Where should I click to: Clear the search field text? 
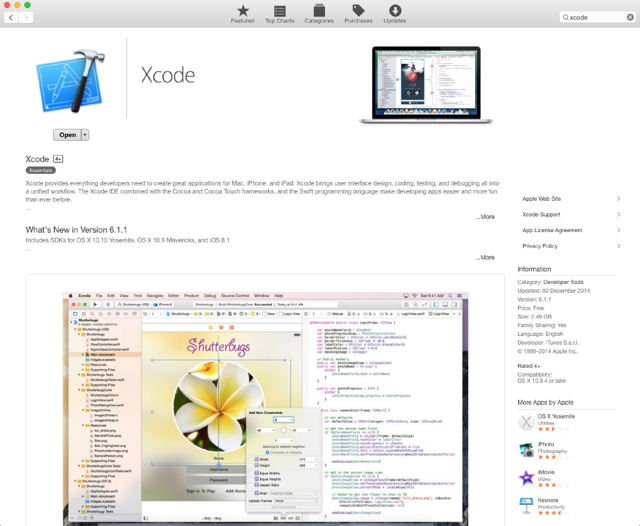[x=630, y=17]
